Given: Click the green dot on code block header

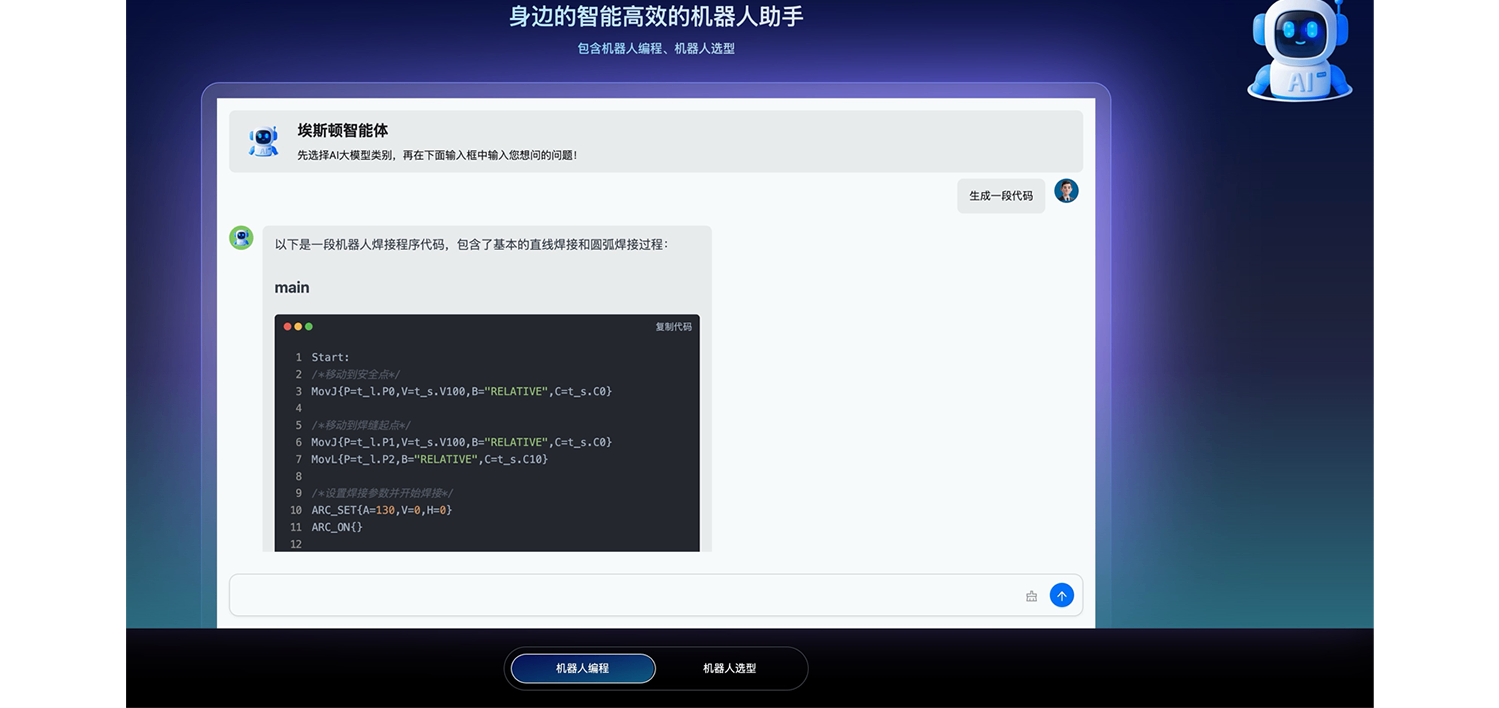Looking at the screenshot, I should coord(309,327).
